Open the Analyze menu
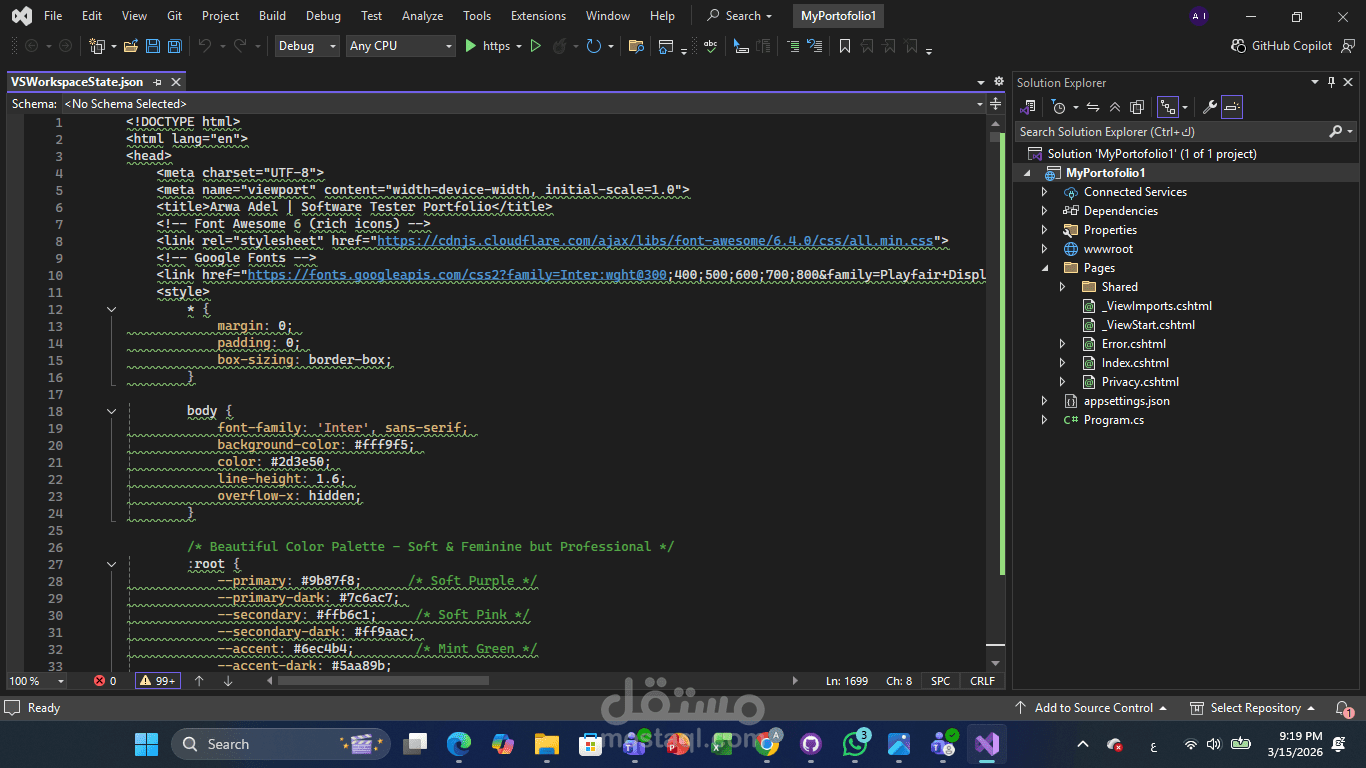The width and height of the screenshot is (1366, 768). 422,16
